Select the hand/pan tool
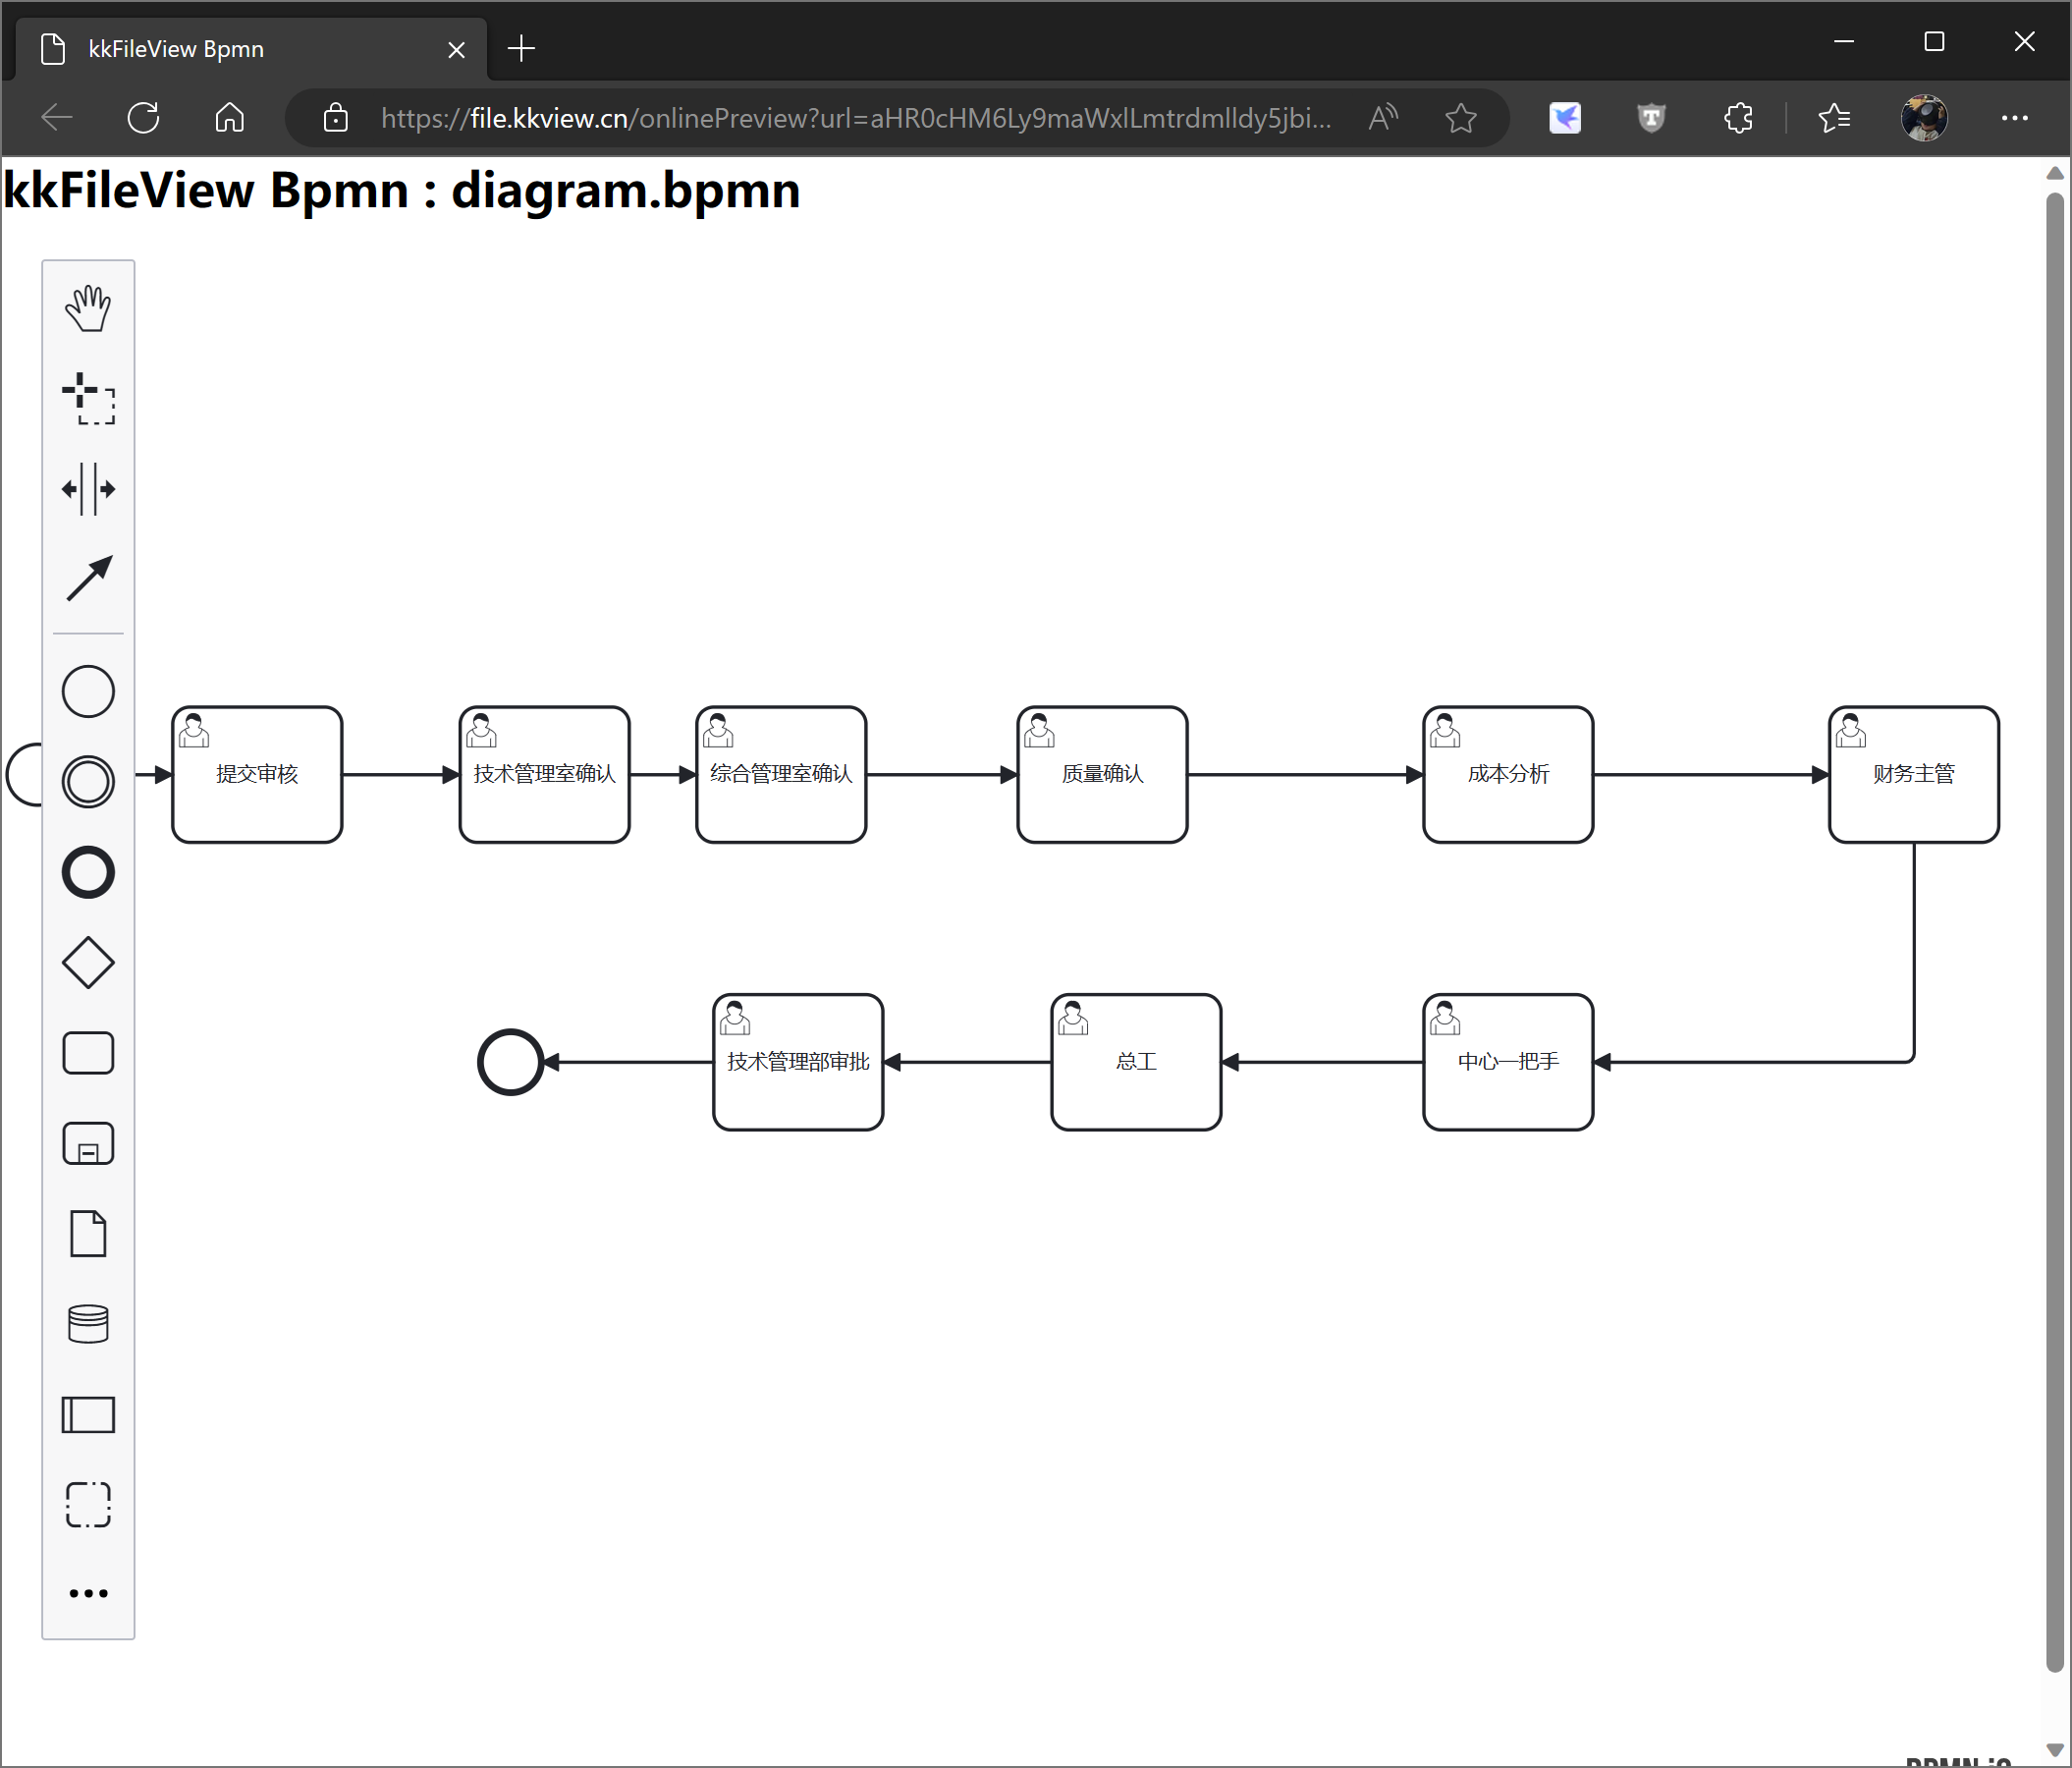This screenshot has height=1768, width=2072. point(87,308)
